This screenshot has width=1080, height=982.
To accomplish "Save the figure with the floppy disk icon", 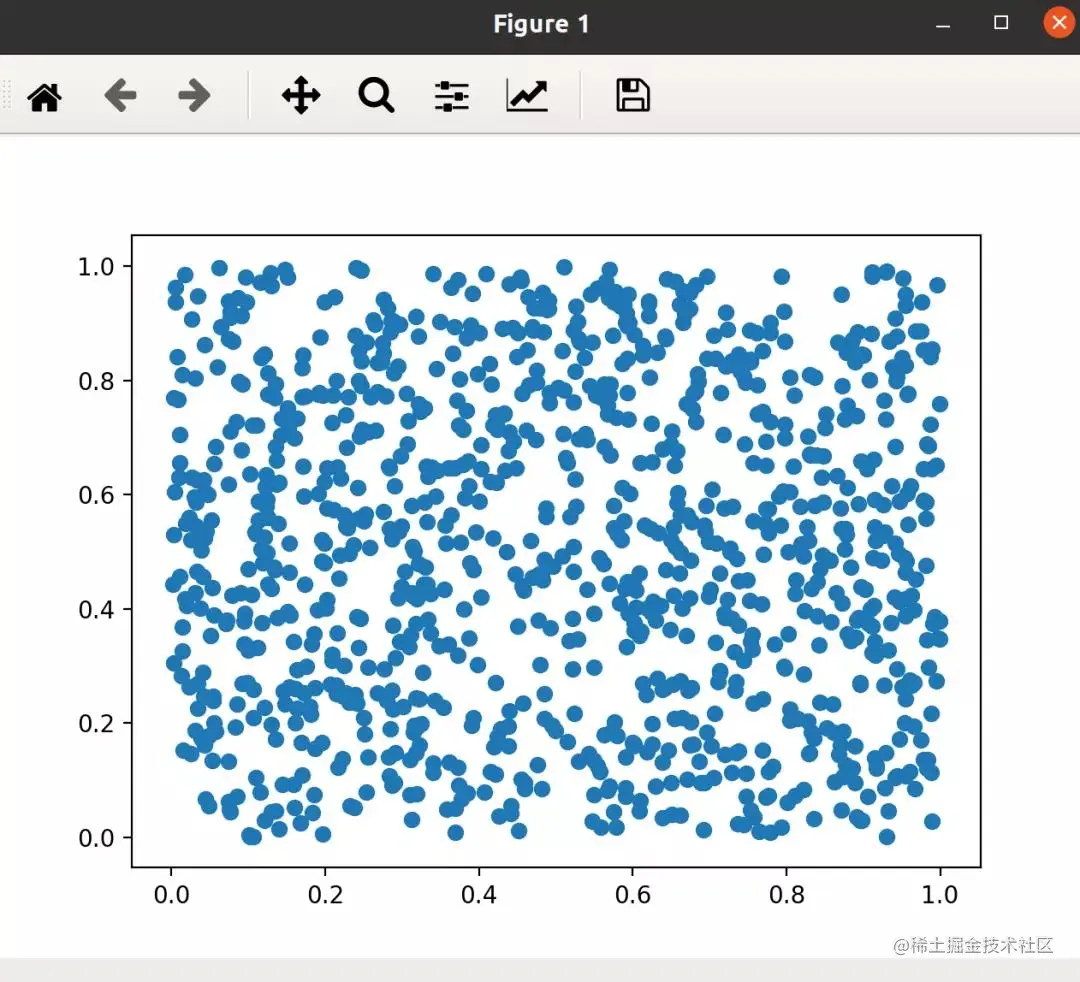I will pos(632,95).
